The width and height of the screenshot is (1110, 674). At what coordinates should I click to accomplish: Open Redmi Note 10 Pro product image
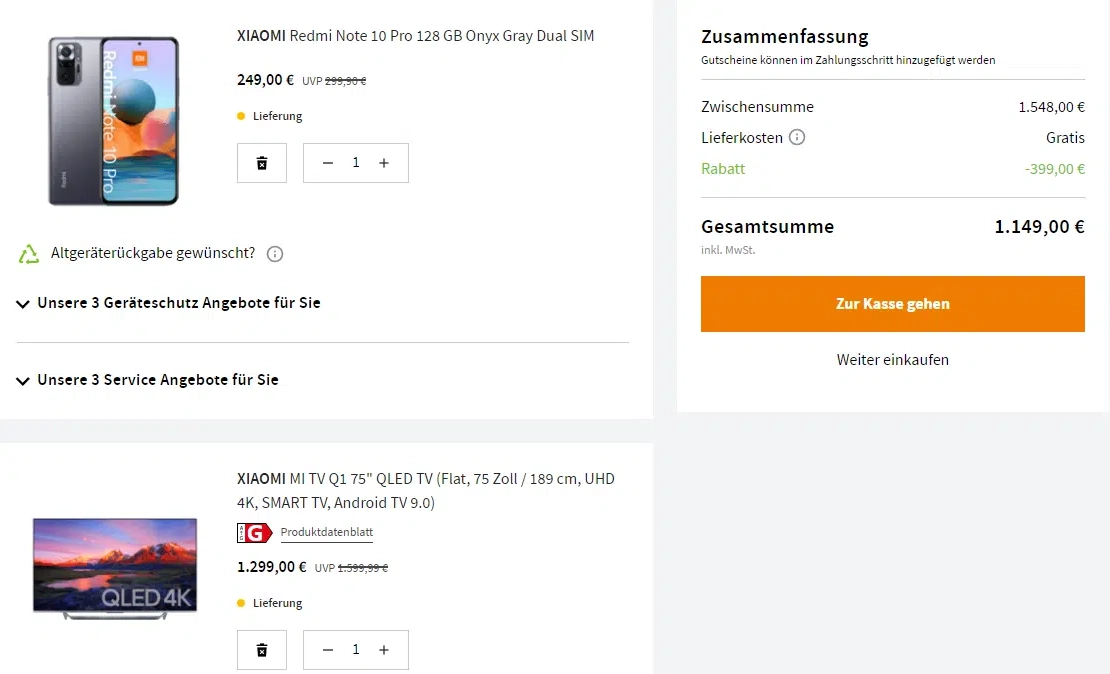pyautogui.click(x=113, y=120)
